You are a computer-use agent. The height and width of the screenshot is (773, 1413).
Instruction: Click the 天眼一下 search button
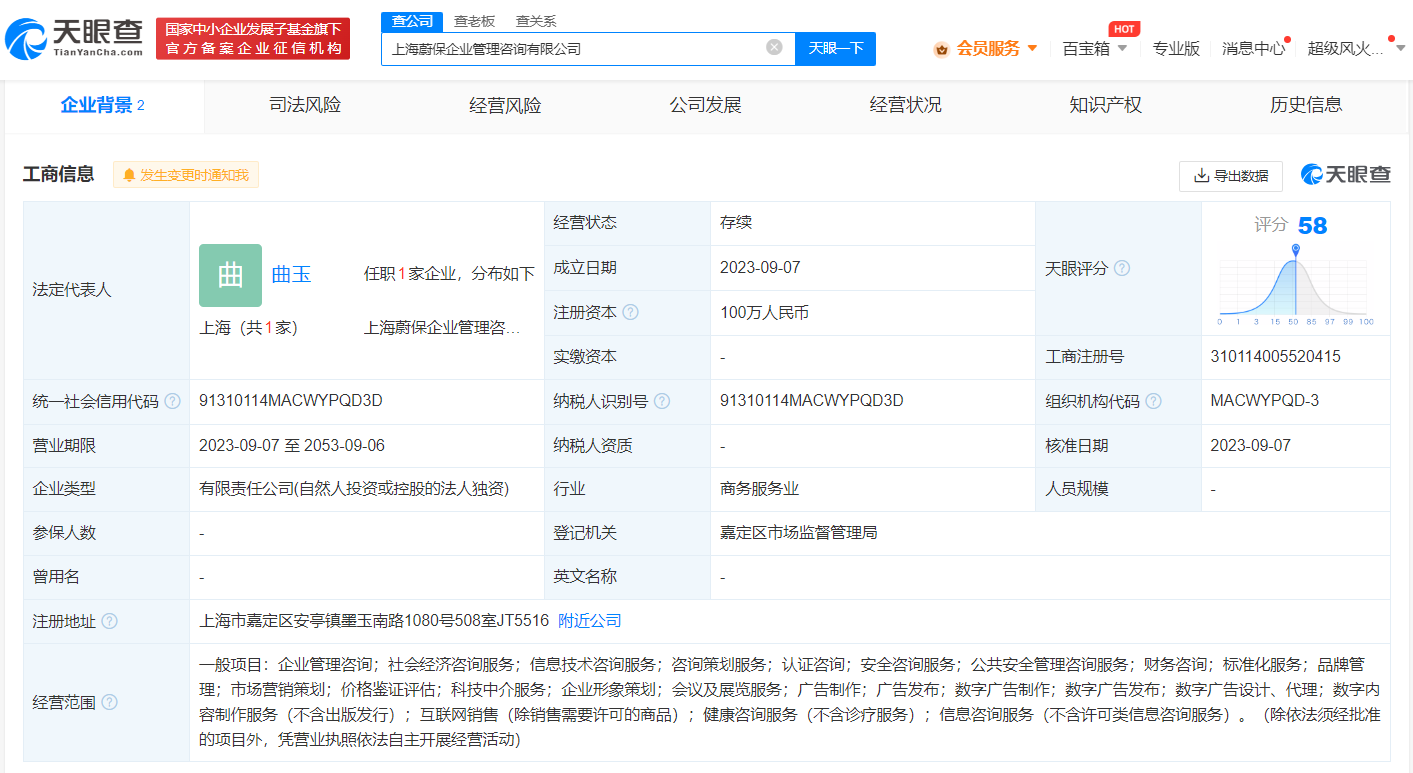(835, 48)
